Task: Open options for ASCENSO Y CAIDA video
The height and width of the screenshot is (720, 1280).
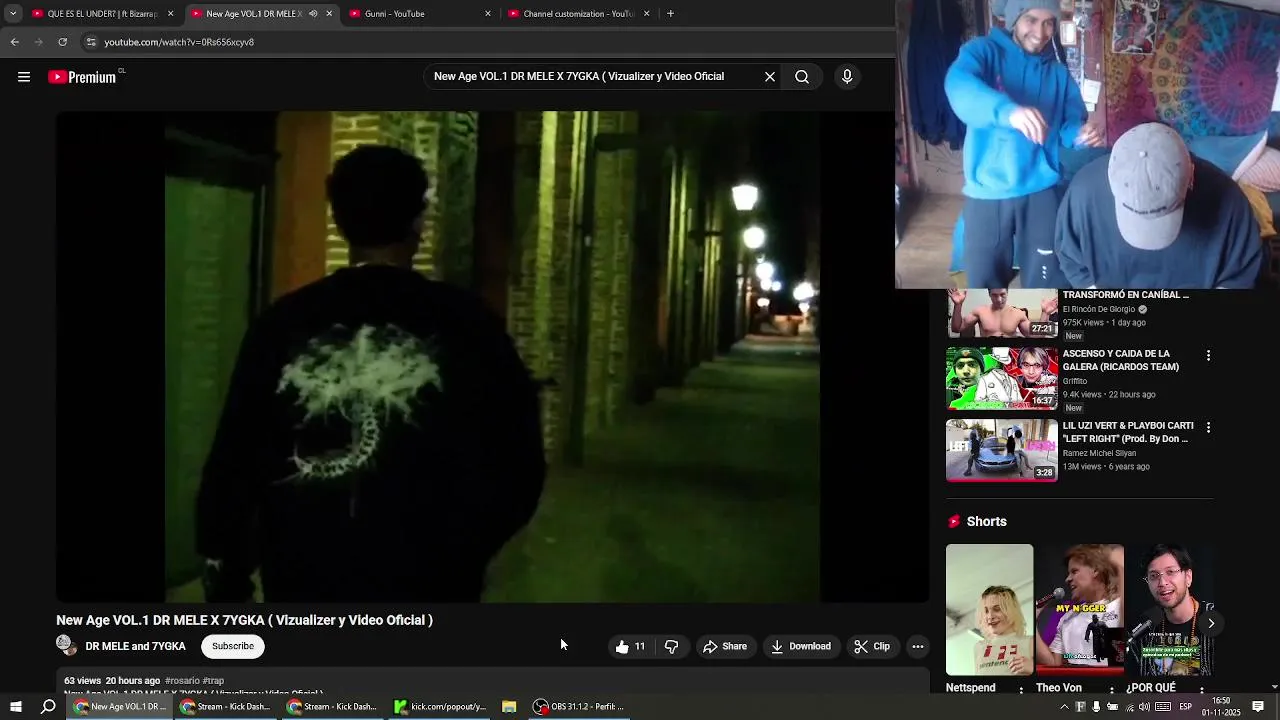Action: click(1208, 356)
